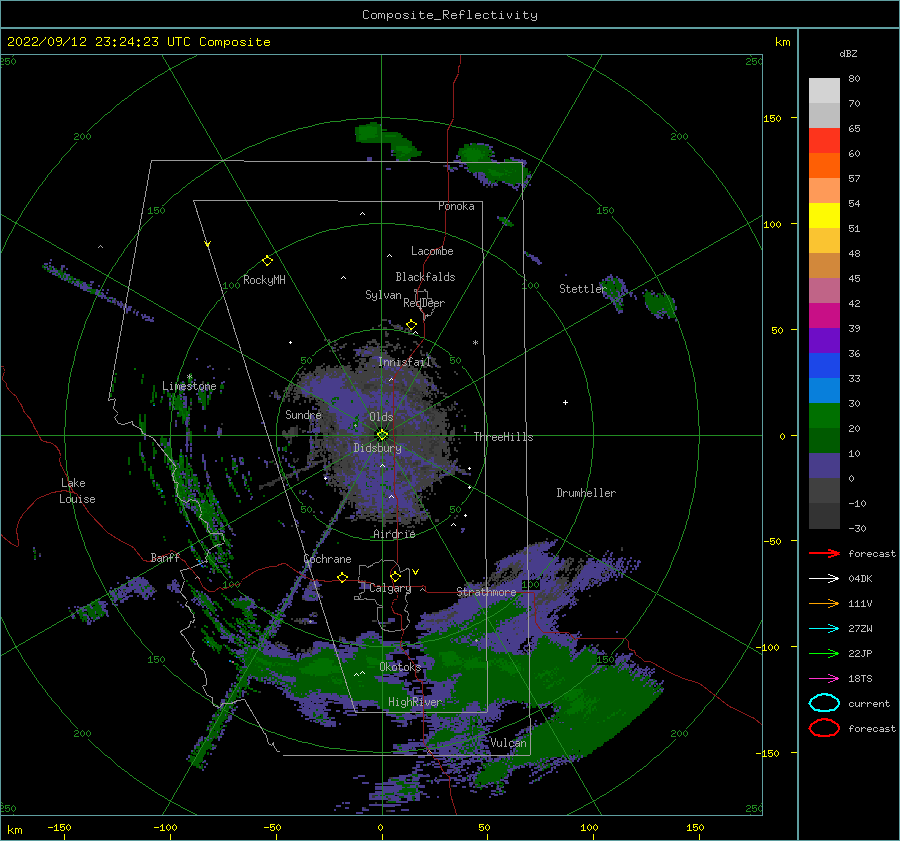Click the red forecast ellipse legend icon
Viewport: 900px width, 841px height.
(824, 728)
